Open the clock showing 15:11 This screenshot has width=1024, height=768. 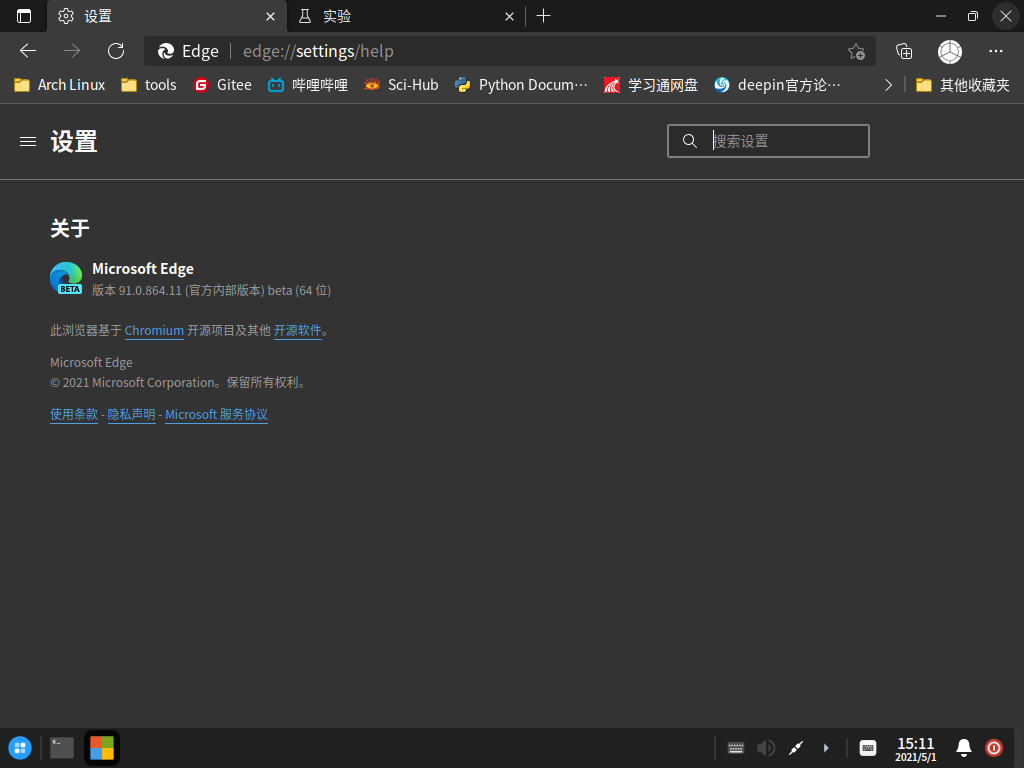tap(916, 749)
